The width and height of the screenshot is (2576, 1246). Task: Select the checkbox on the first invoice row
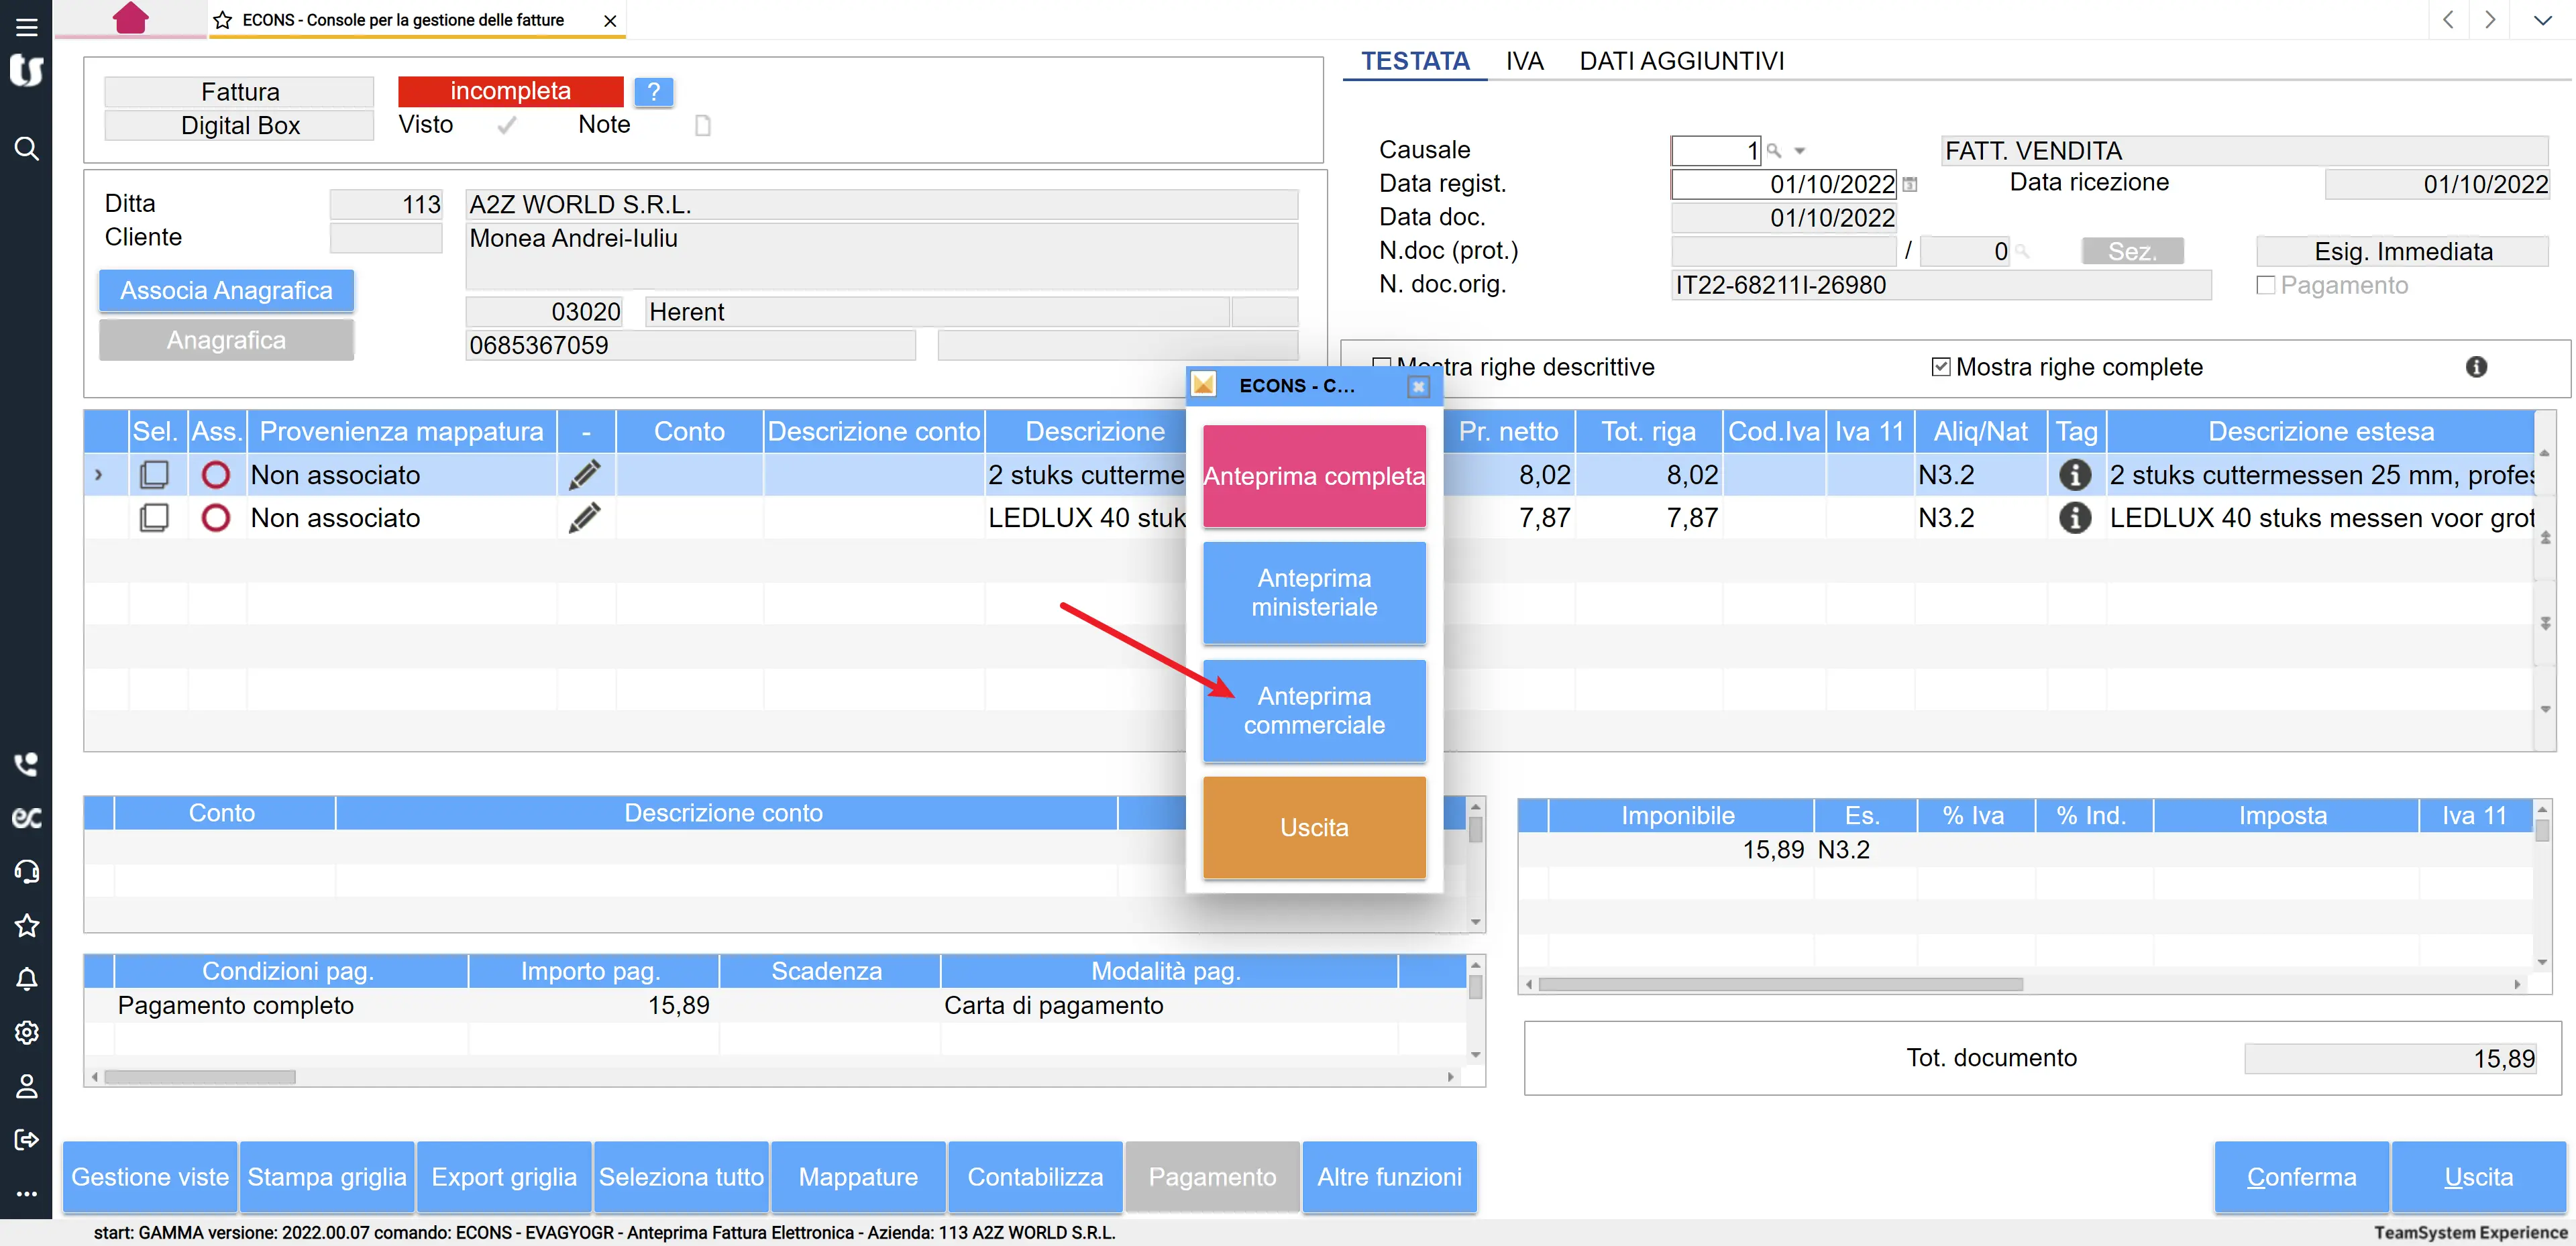point(154,475)
